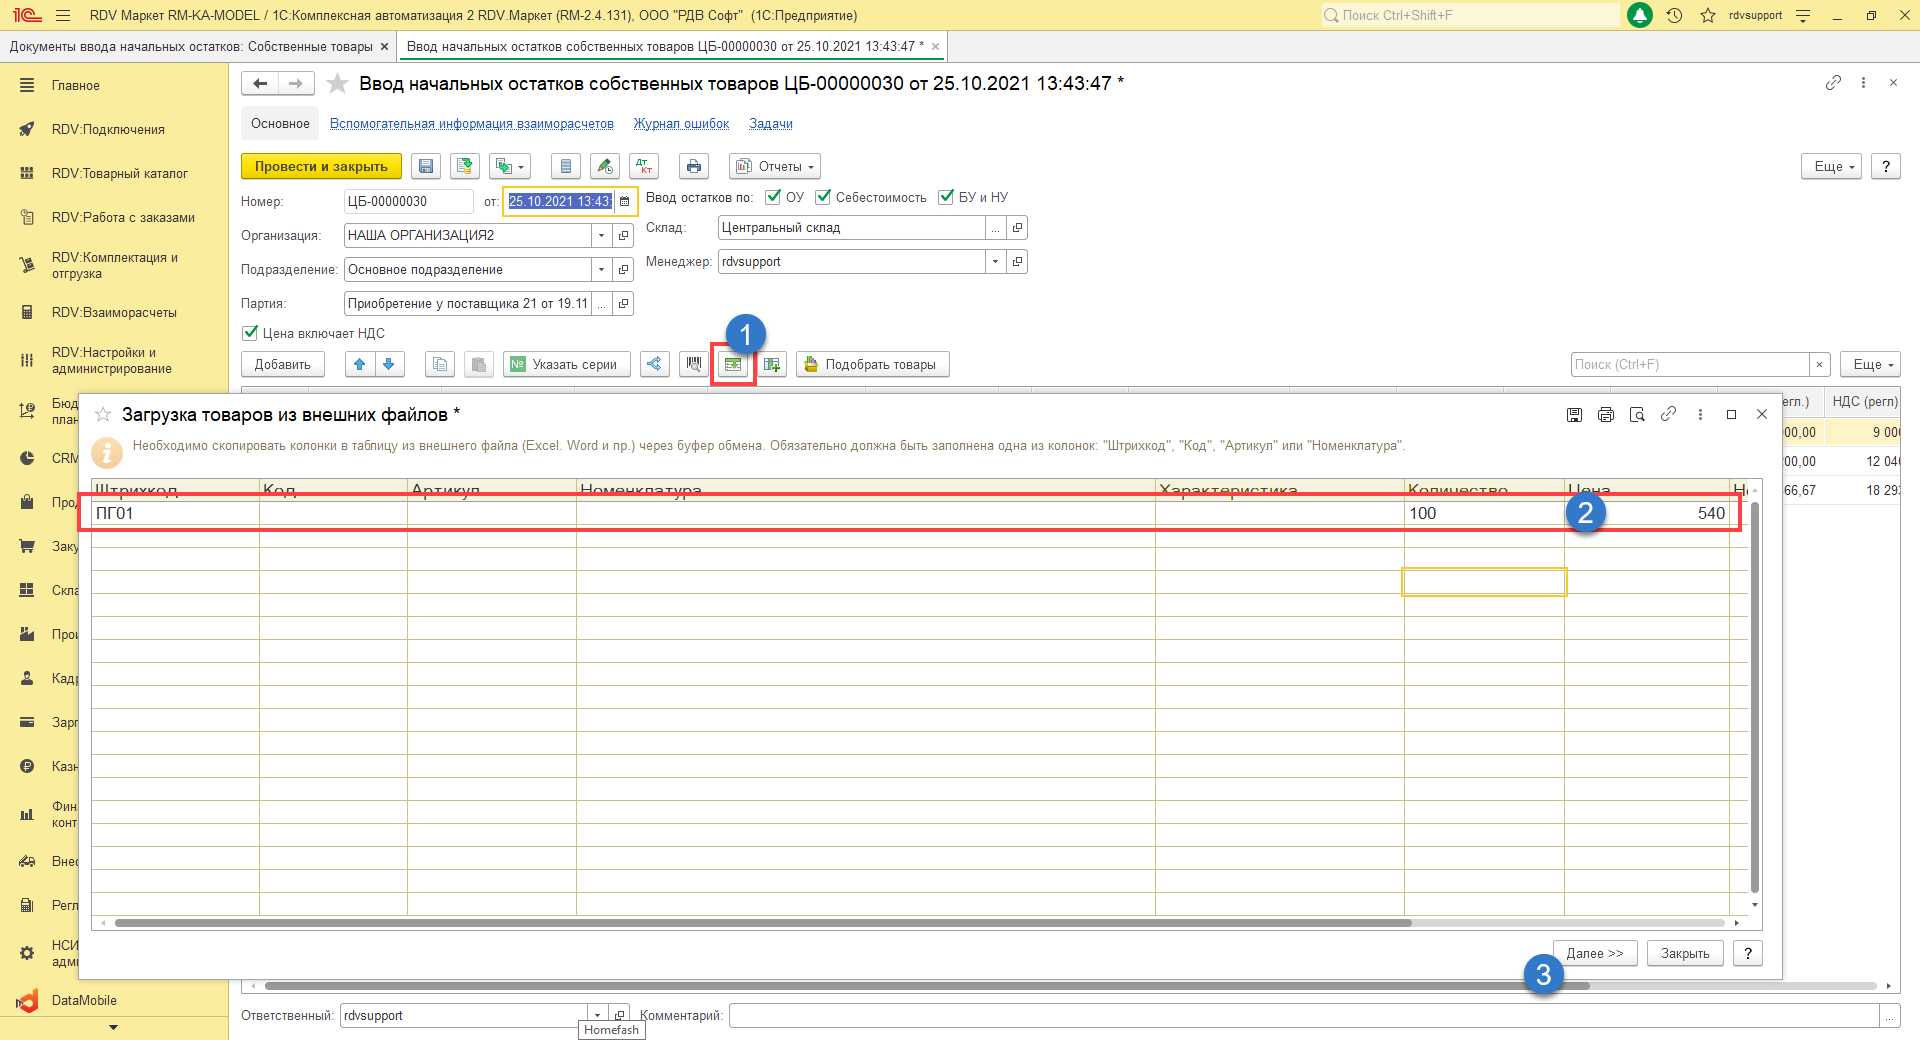
Task: Toggle 'Цена включает НДС' checkbox
Action: (250, 333)
